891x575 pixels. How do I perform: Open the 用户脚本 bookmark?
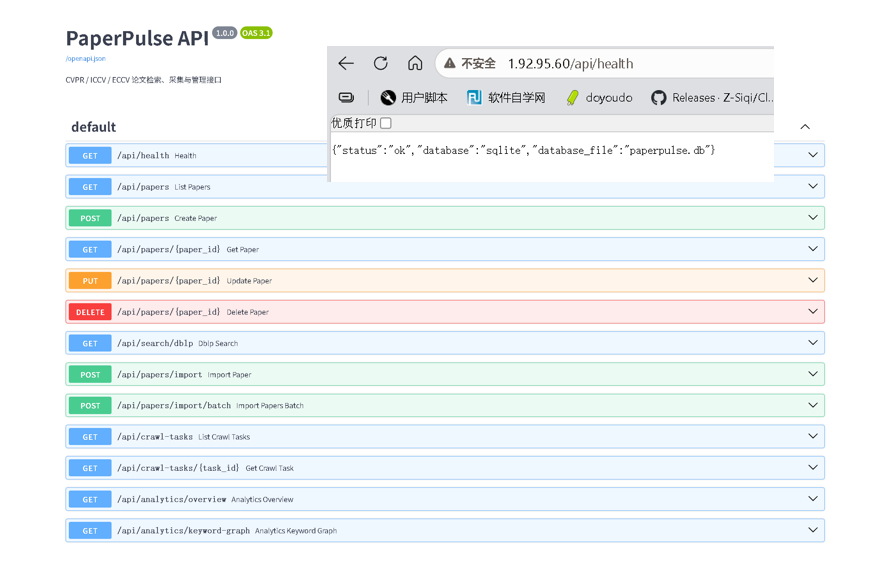[x=414, y=98]
